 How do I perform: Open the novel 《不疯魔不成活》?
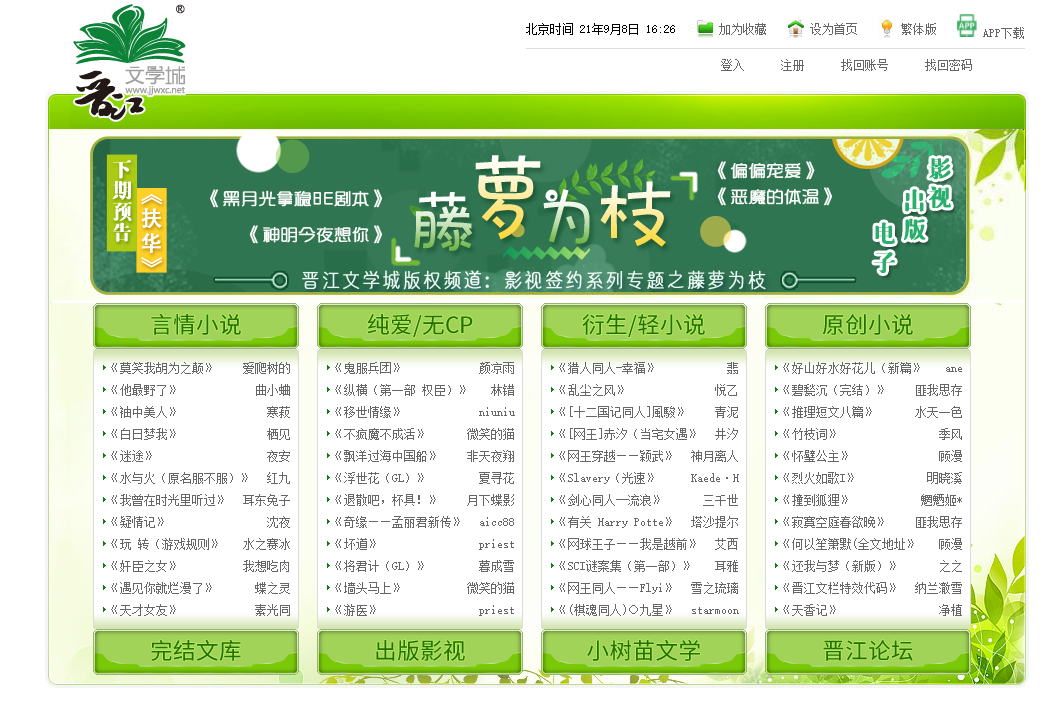pyautogui.click(x=380, y=434)
